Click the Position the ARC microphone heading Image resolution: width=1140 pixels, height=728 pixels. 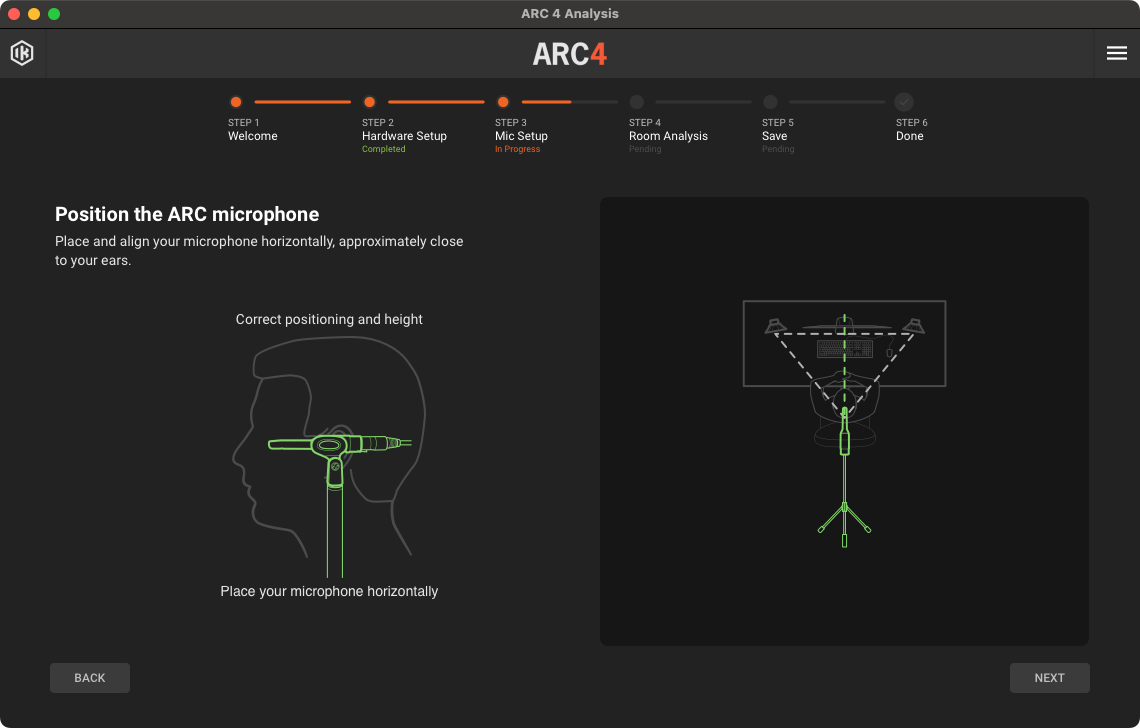[187, 214]
